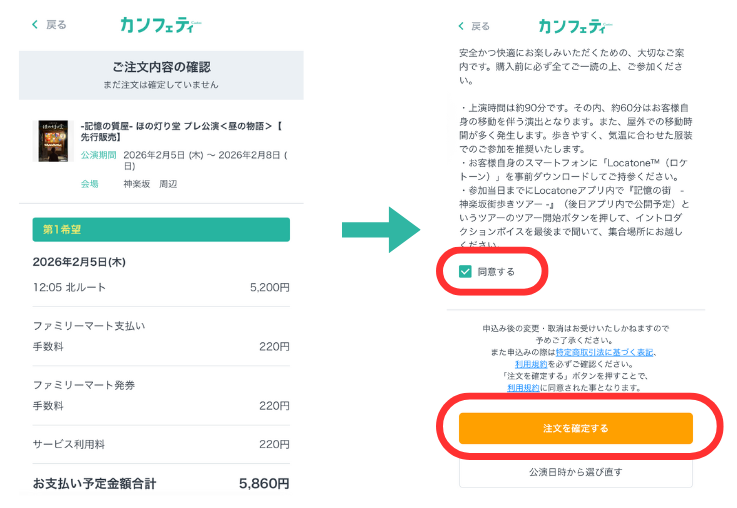Select the 12:05 北ルート ticket row
The image size is (737, 508).
pyautogui.click(x=160, y=287)
